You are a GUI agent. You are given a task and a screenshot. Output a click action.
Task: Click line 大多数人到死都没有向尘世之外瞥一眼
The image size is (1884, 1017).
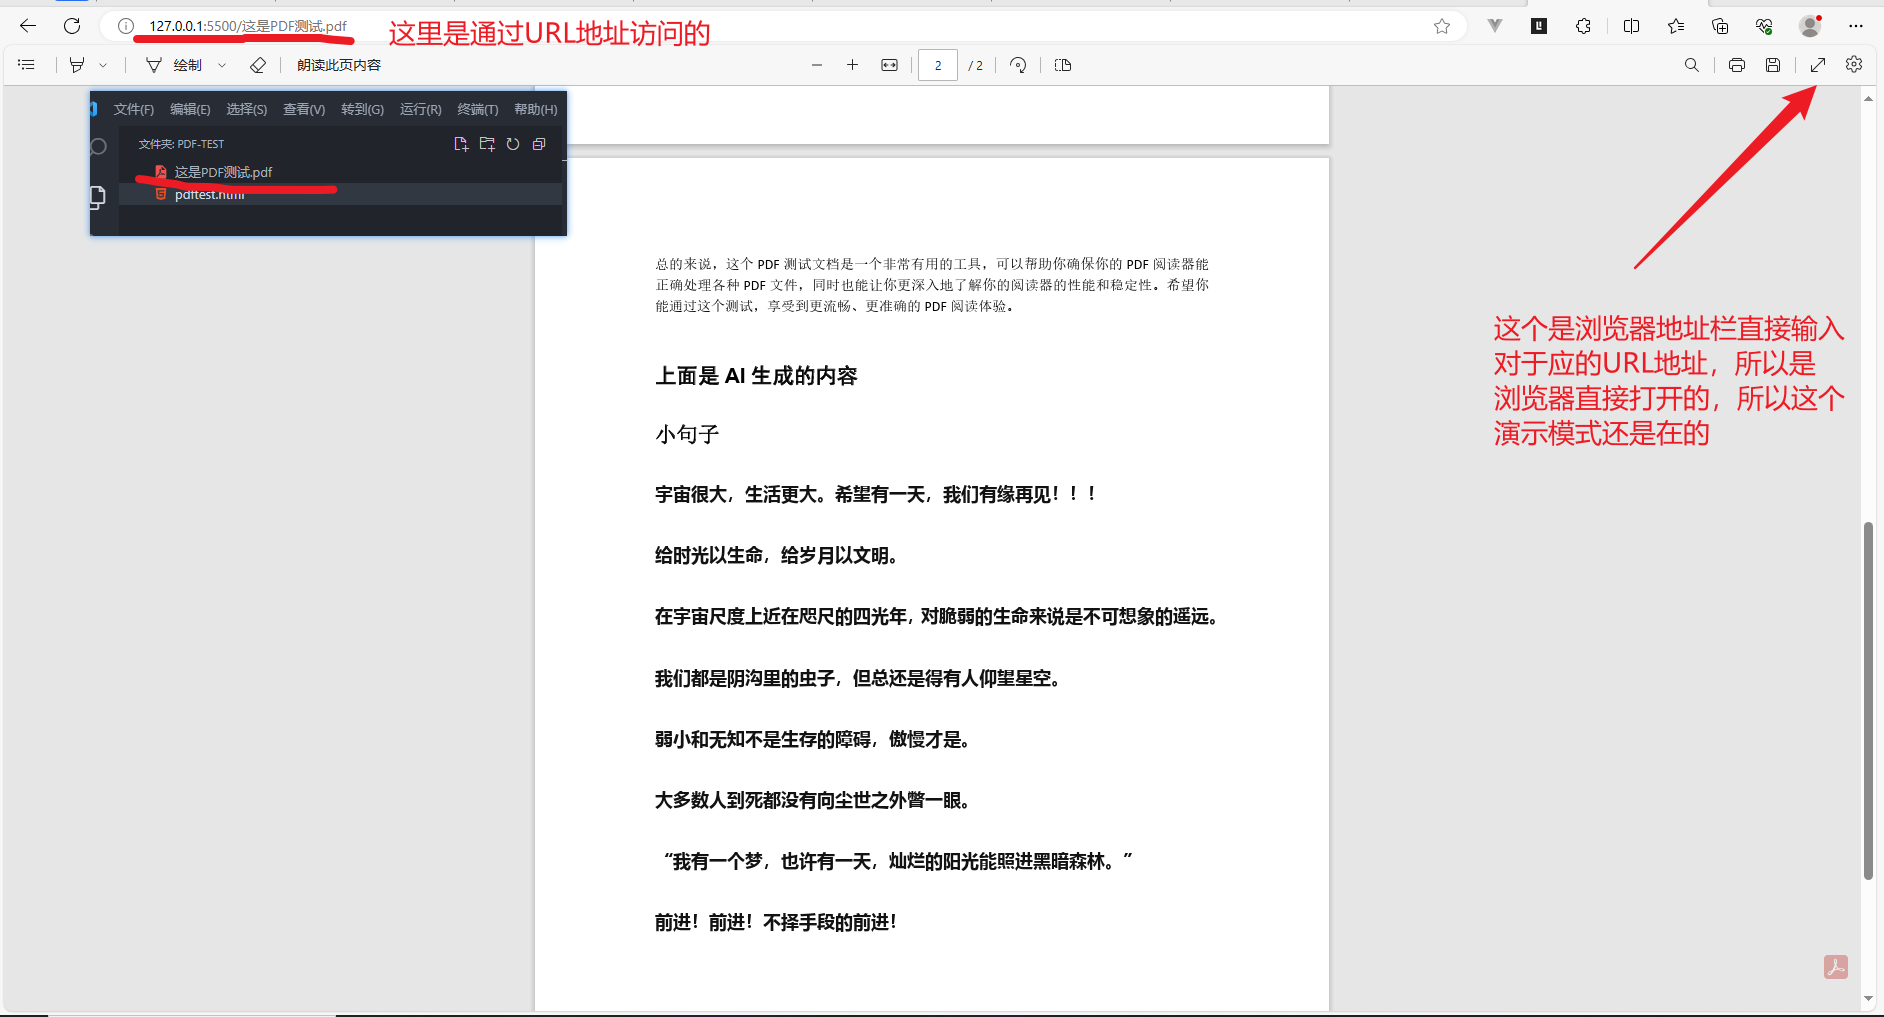tap(813, 801)
